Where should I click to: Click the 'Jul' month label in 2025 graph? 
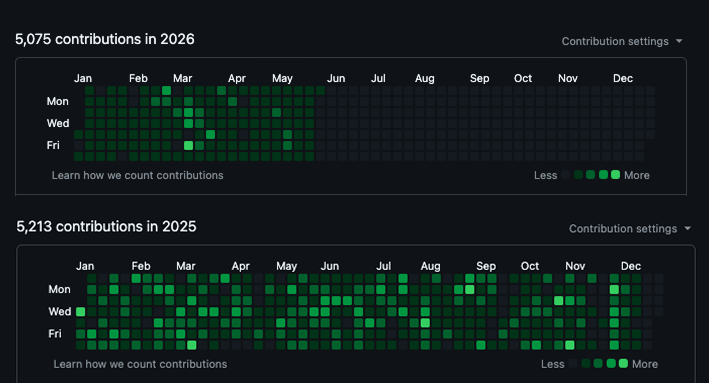[383, 266]
